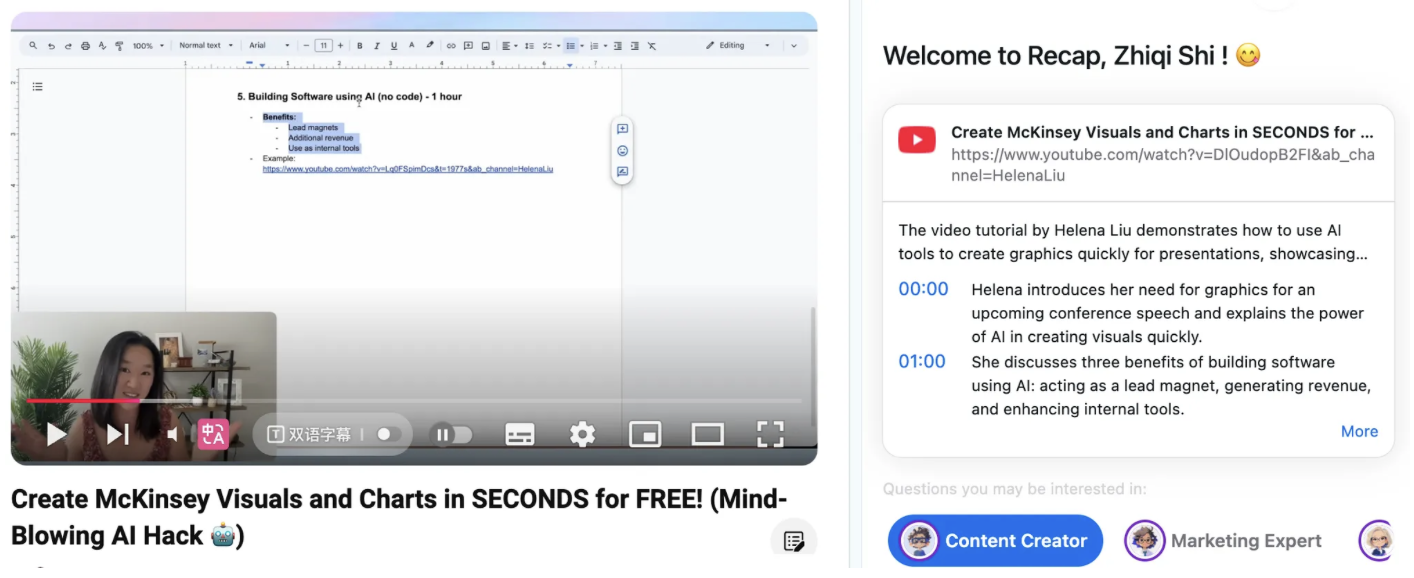1414x578 pixels.
Task: Click the Play button in video player
Action: point(57,434)
